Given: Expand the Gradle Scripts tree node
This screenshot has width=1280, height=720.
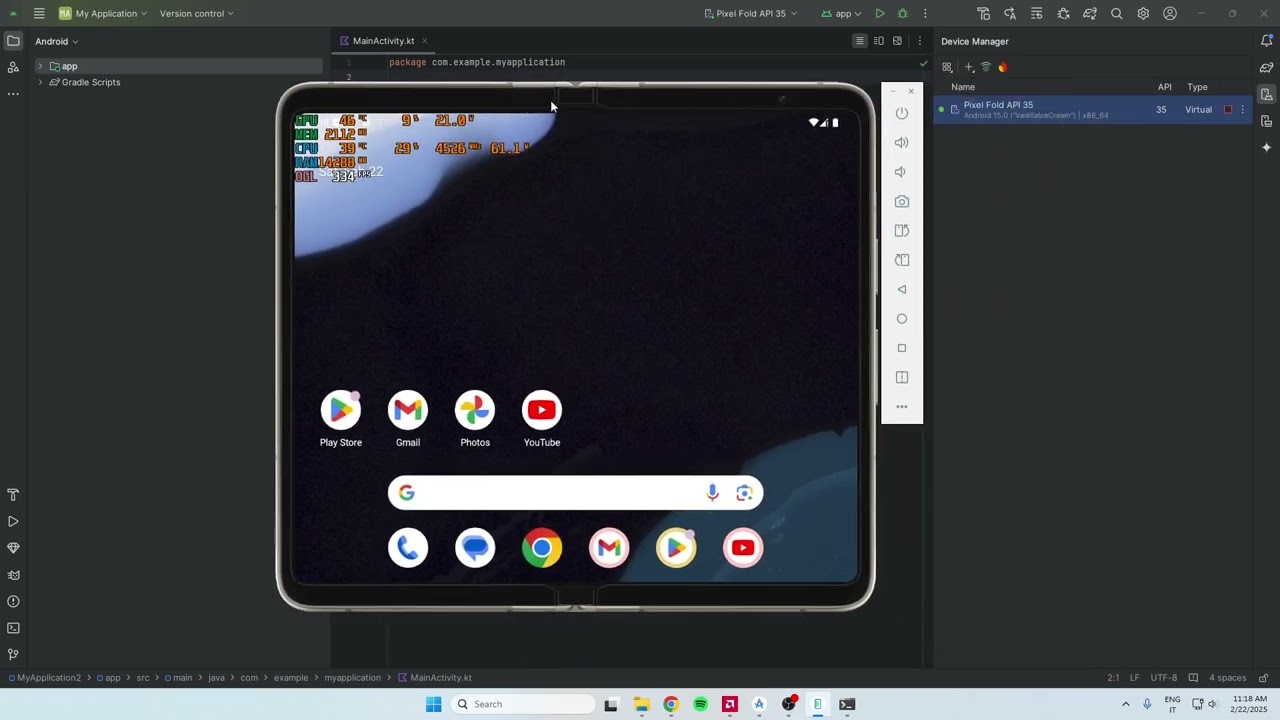Looking at the screenshot, I should (40, 82).
